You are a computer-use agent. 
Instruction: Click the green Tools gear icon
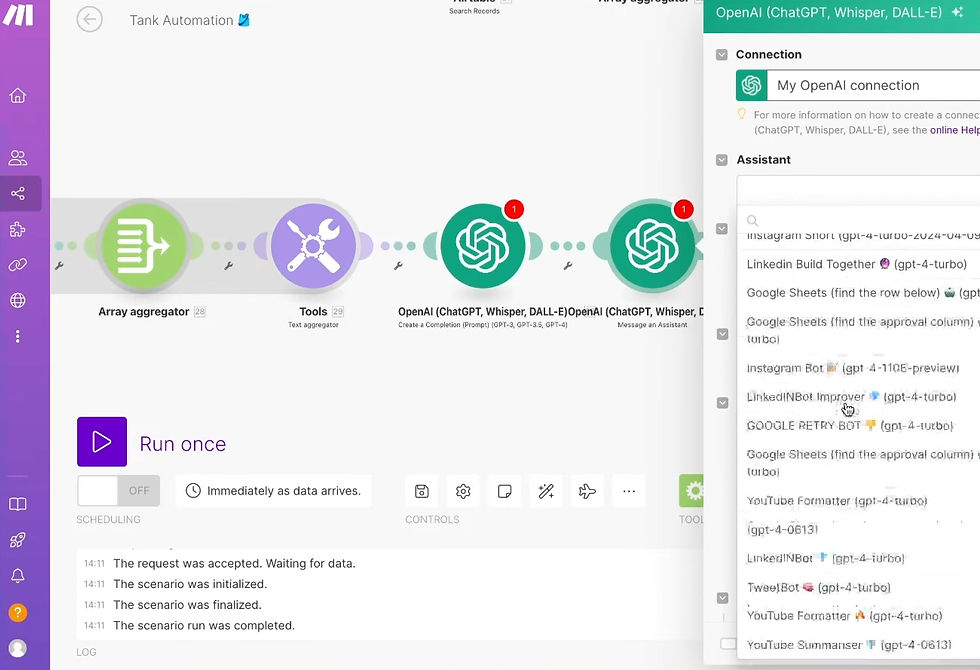692,491
